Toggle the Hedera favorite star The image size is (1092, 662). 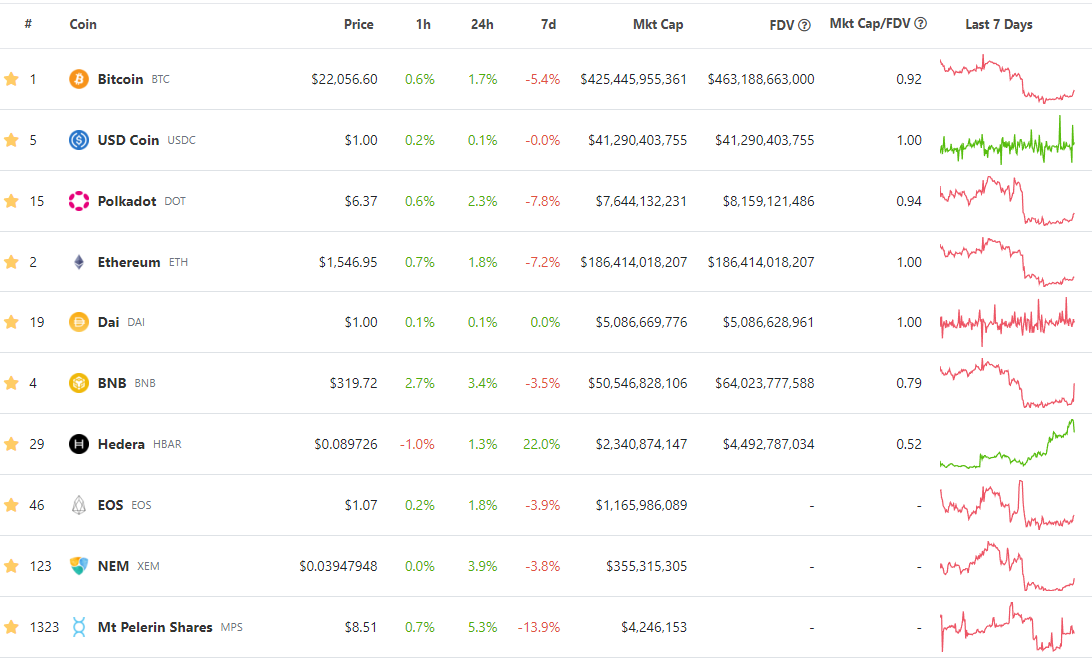click(x=11, y=444)
